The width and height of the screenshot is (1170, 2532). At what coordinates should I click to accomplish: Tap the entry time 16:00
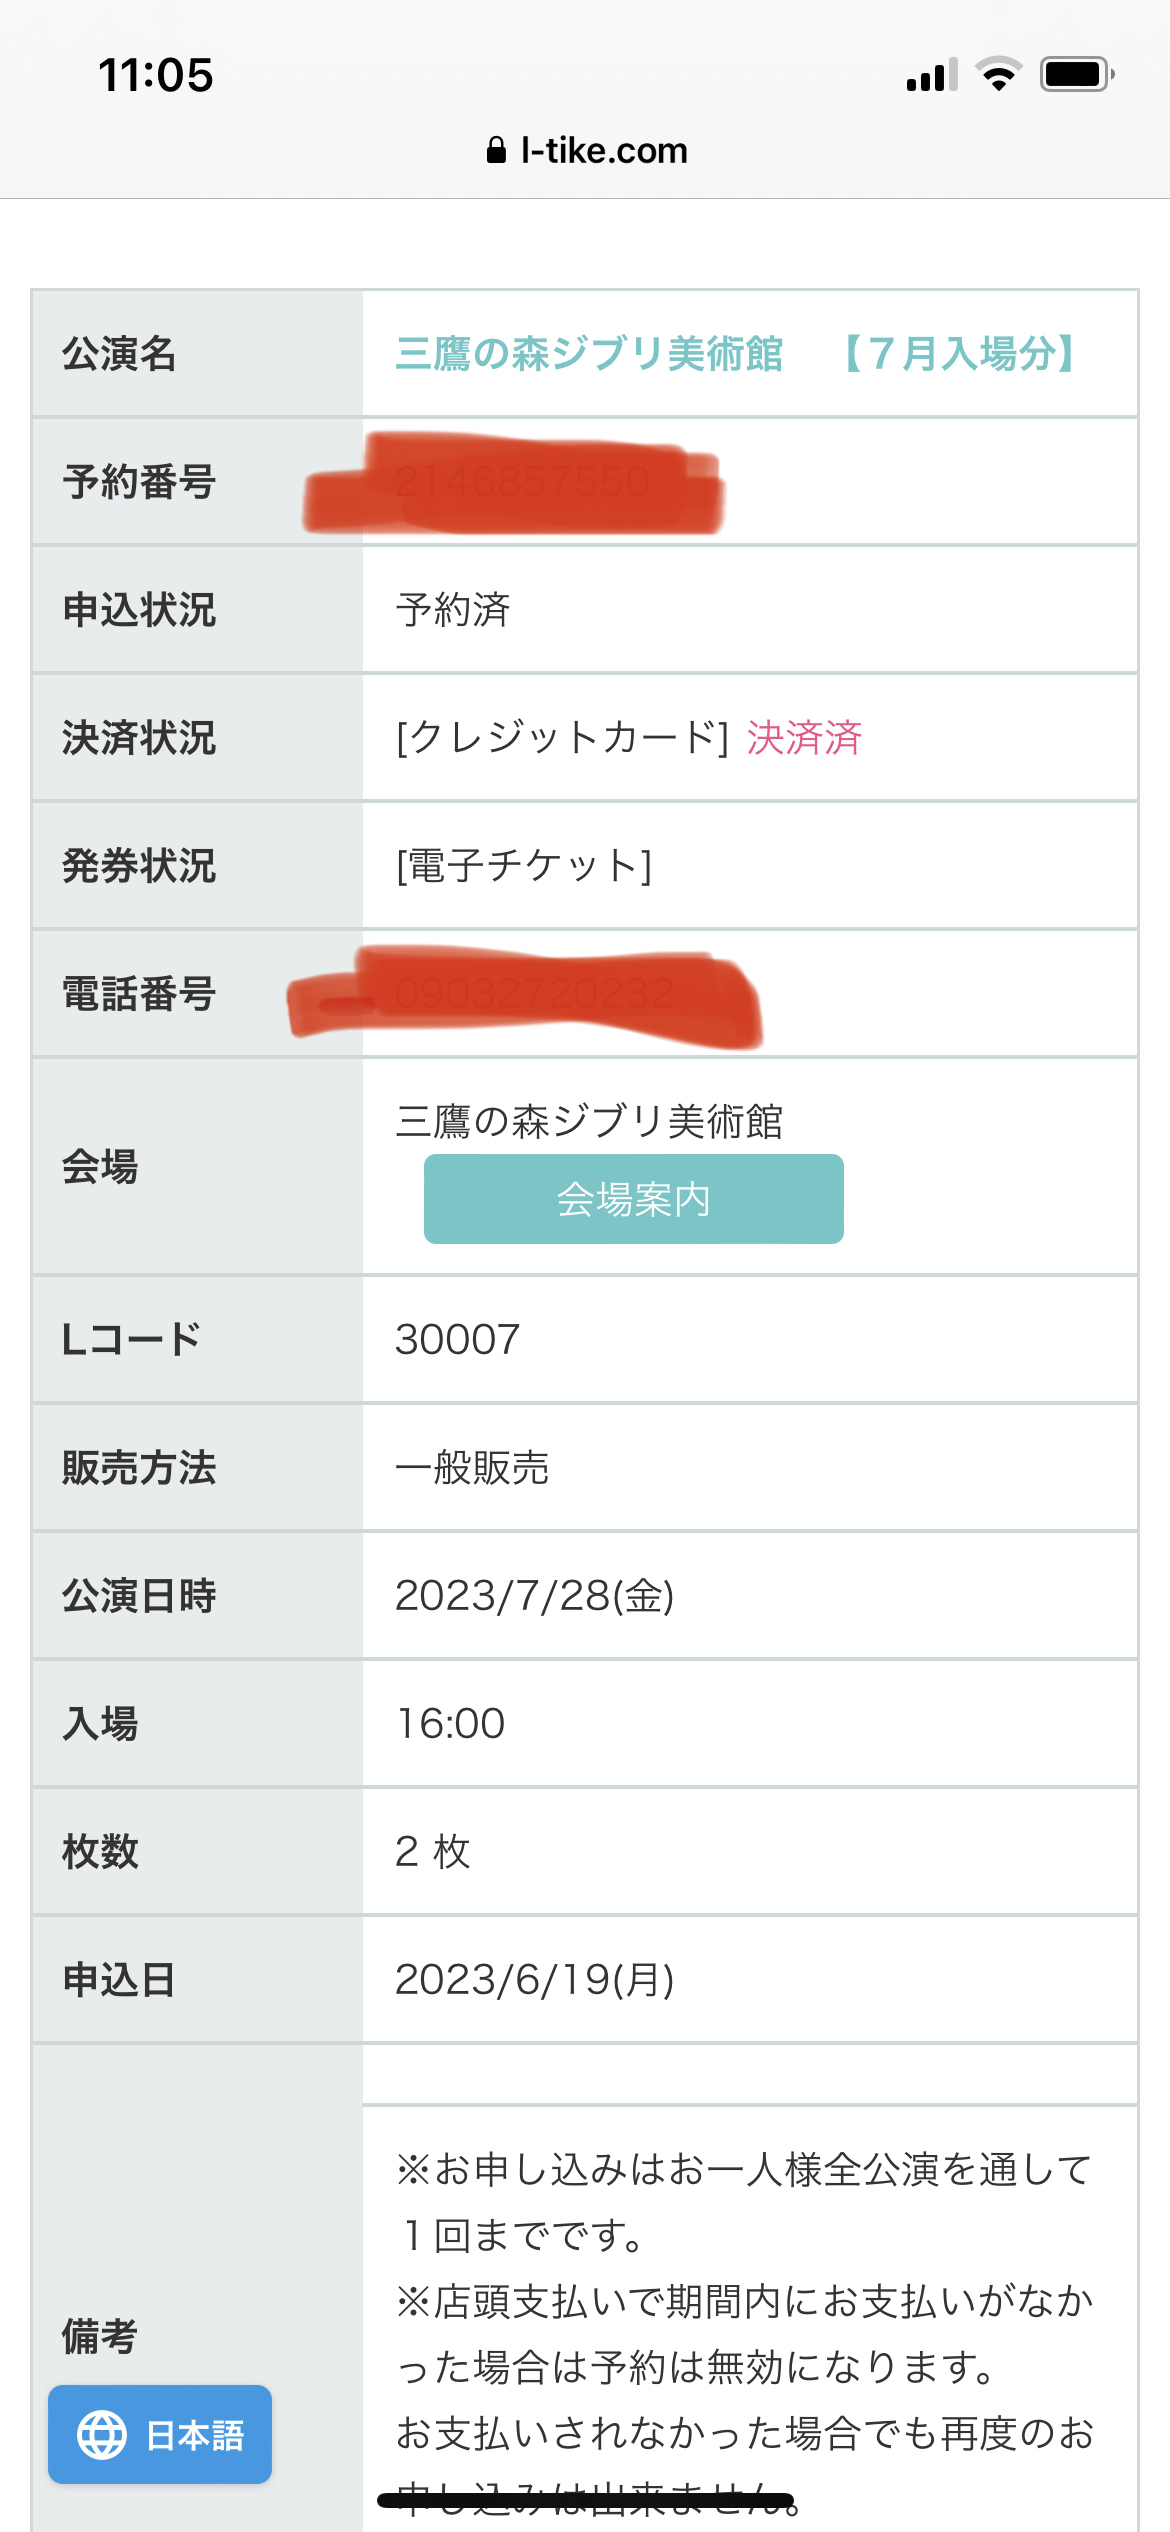[451, 1724]
